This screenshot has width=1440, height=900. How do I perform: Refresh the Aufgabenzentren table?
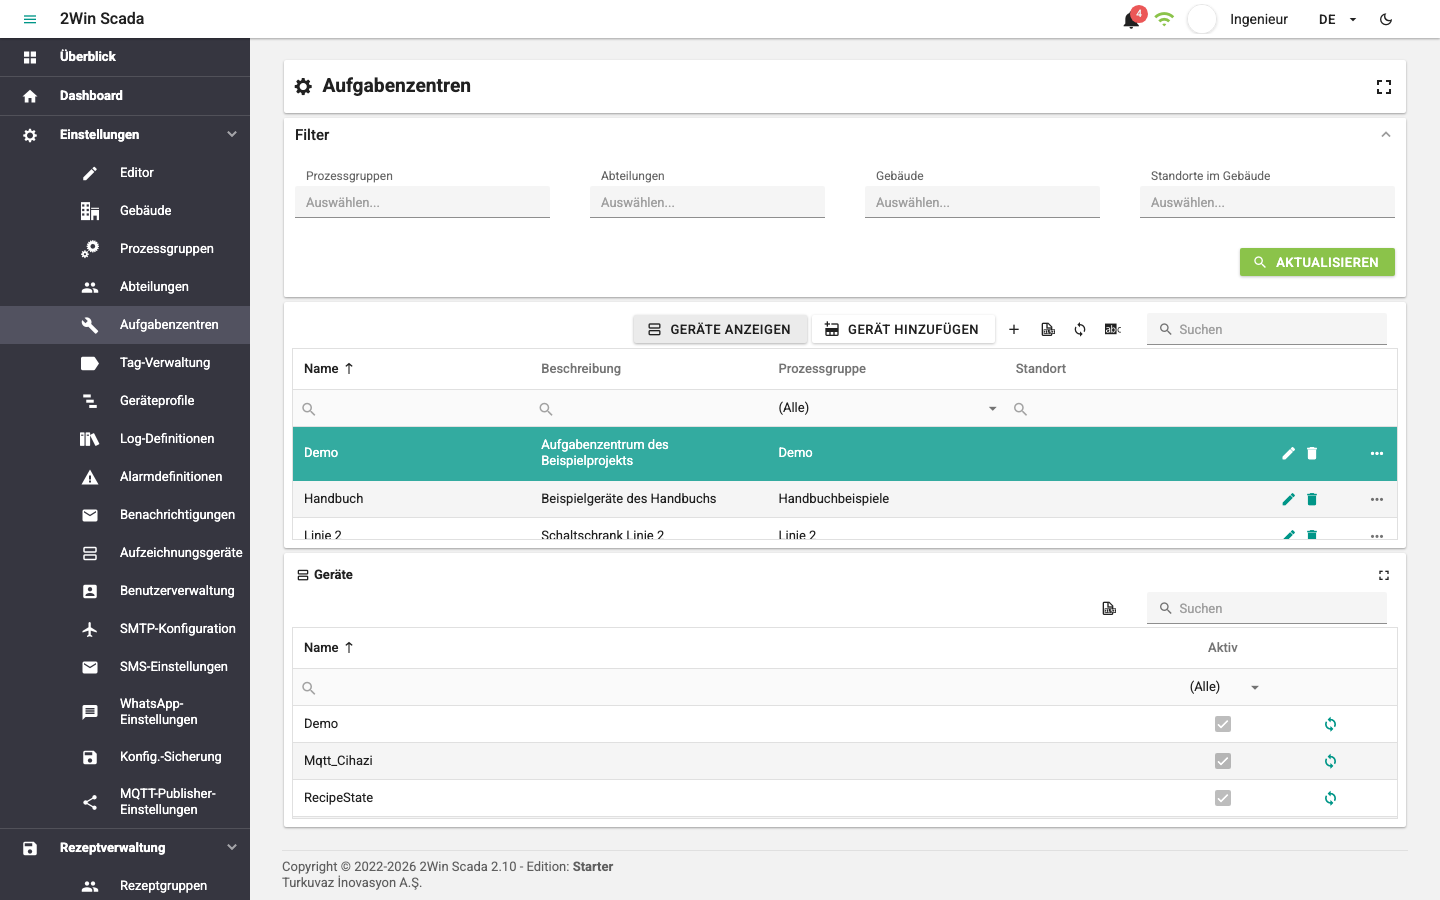(1080, 329)
